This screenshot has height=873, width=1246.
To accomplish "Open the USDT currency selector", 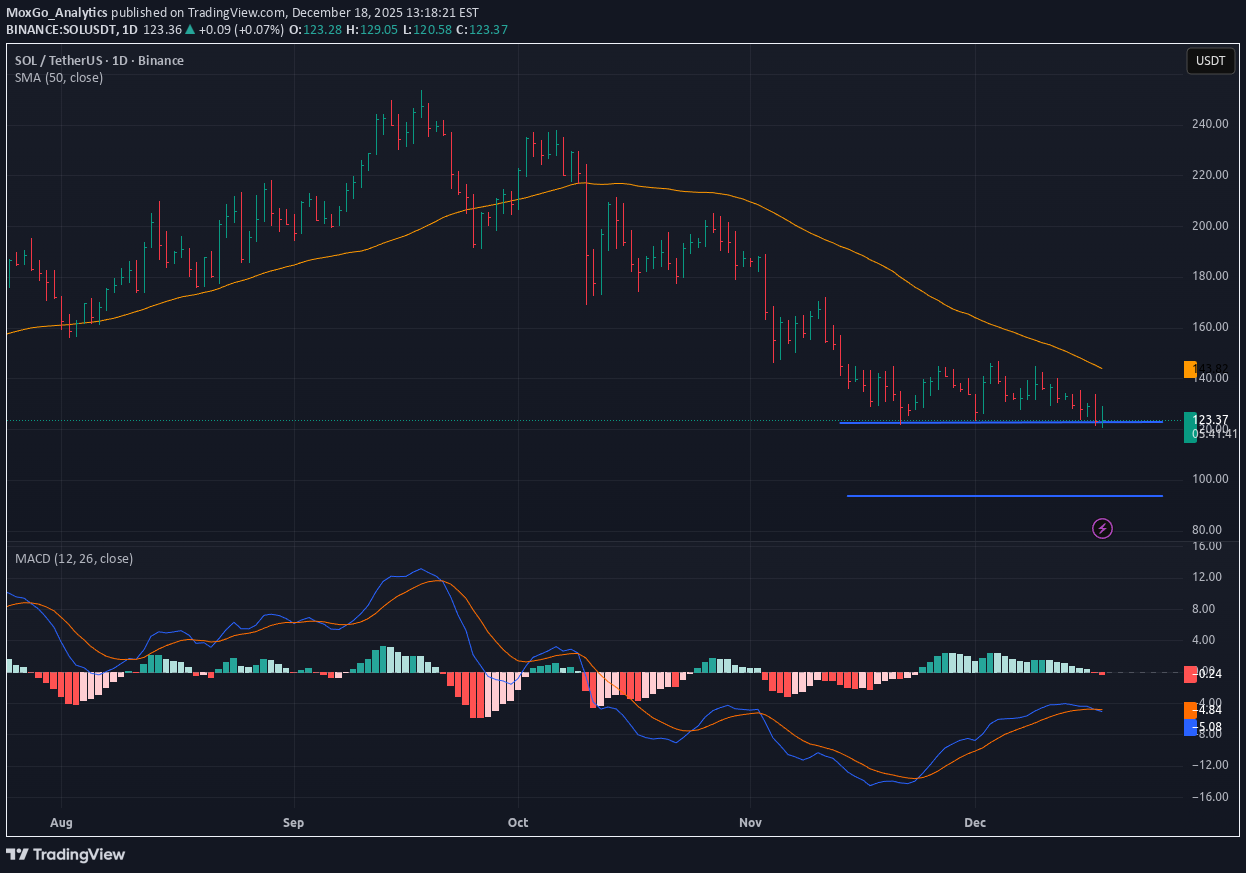I will 1210,61.
